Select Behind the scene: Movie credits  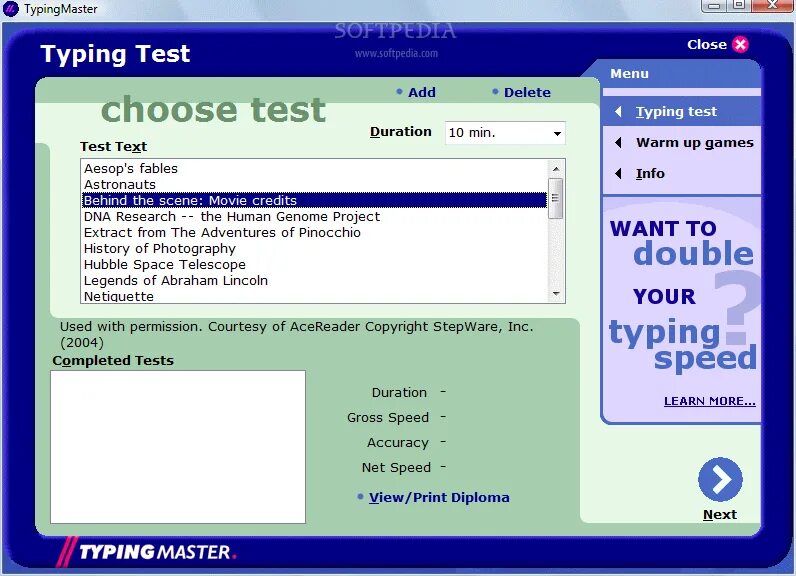(314, 200)
